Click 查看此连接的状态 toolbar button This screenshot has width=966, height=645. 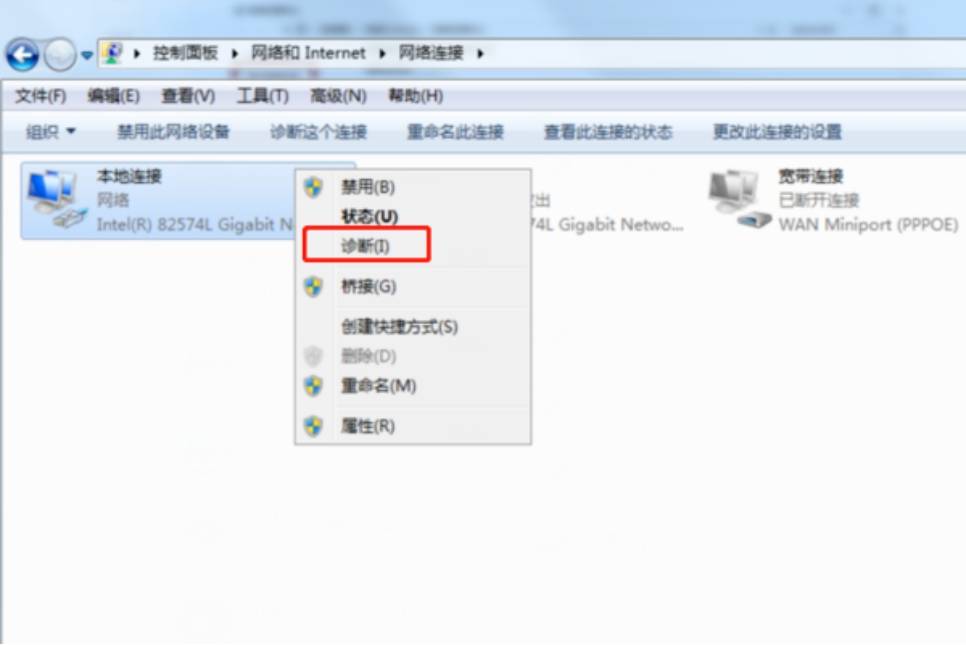pyautogui.click(x=607, y=131)
